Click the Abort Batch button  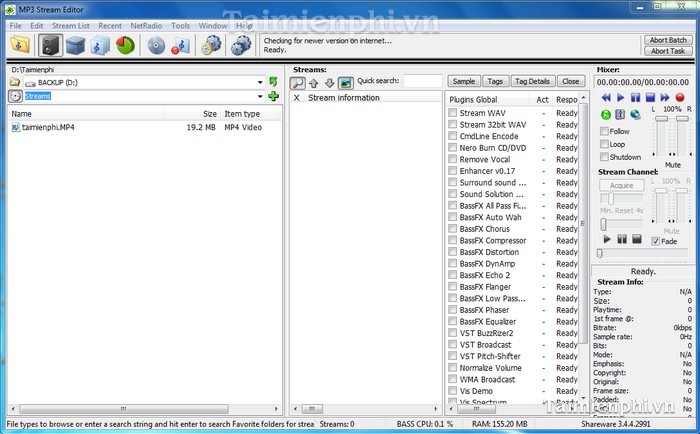pyautogui.click(x=668, y=40)
